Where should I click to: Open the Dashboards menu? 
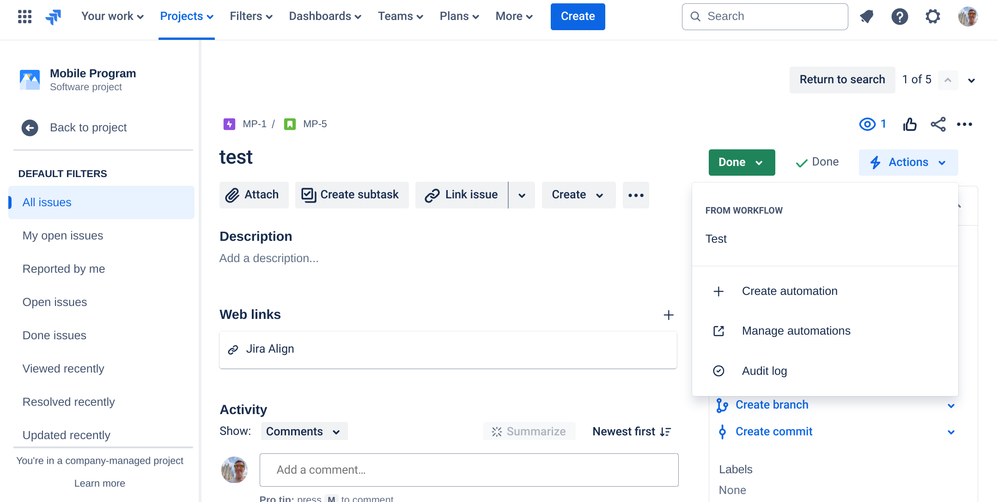pos(325,17)
